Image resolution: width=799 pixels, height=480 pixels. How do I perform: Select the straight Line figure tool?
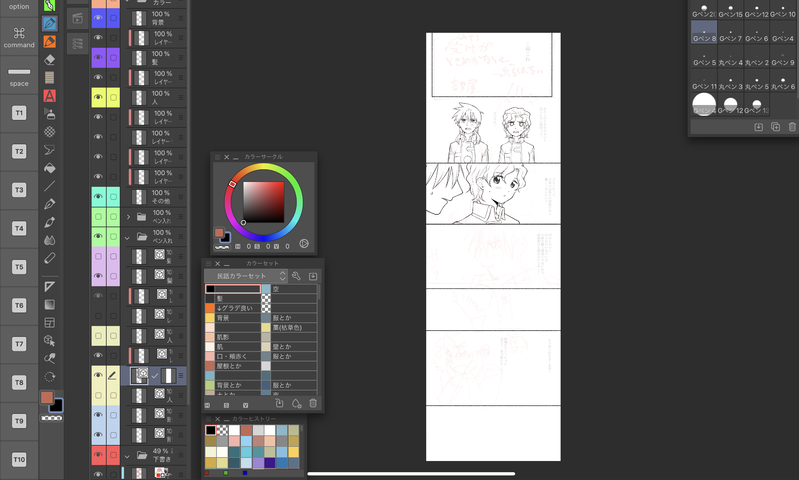pyautogui.click(x=49, y=186)
